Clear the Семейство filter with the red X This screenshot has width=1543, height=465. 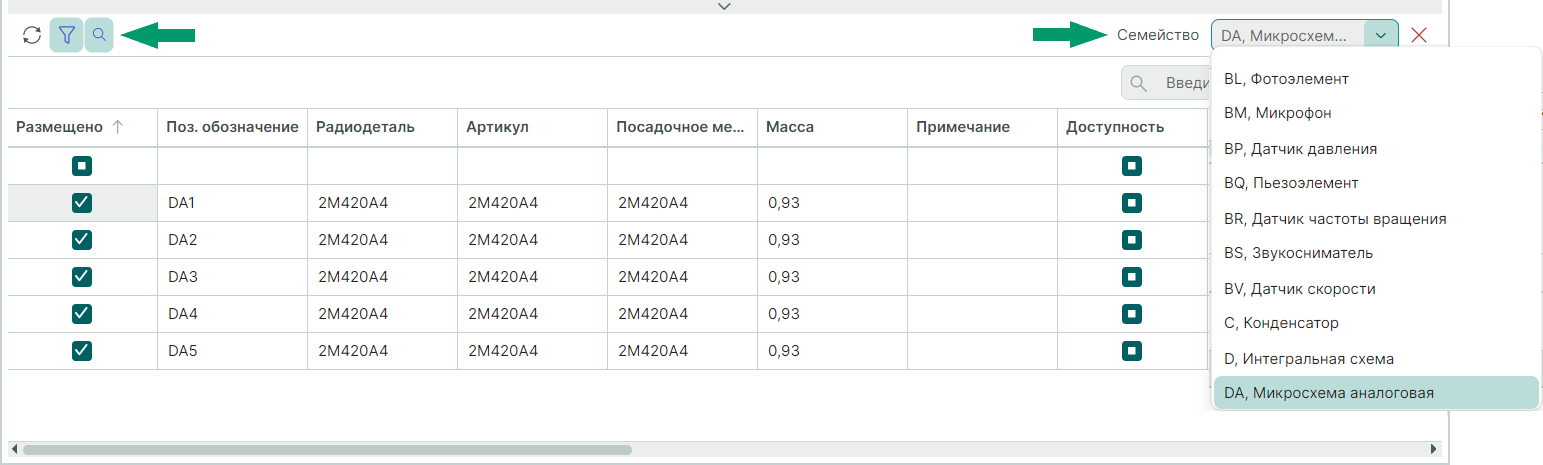point(1418,36)
